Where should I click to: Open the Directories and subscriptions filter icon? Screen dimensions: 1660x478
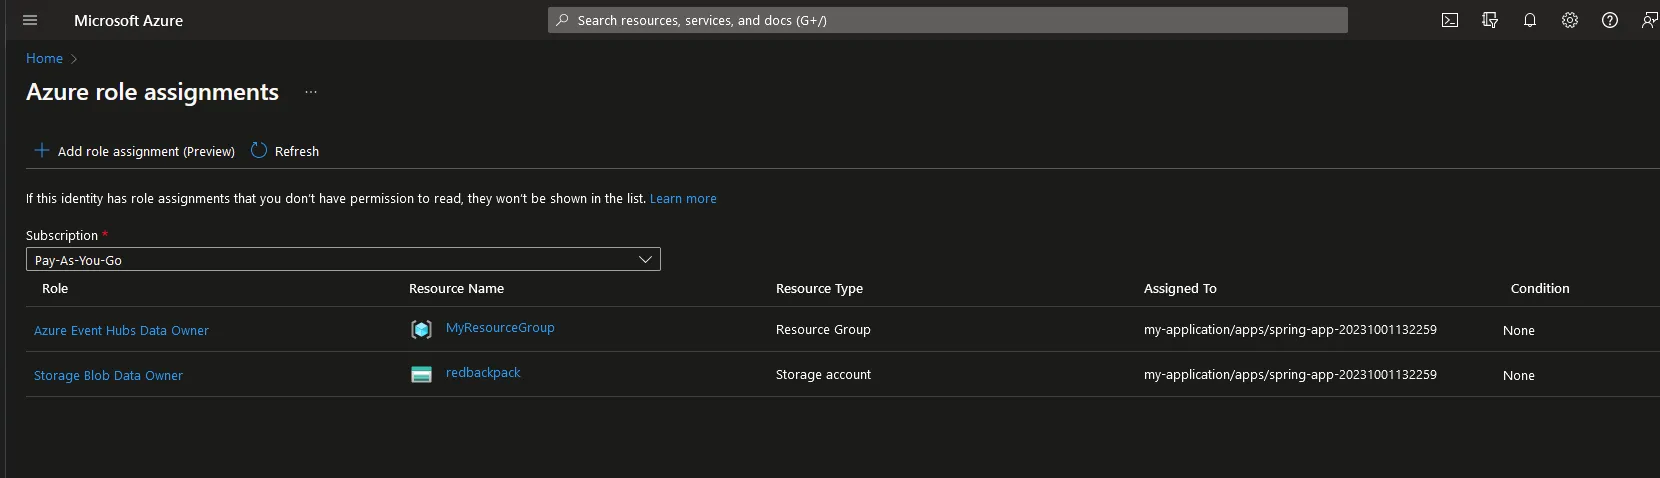tap(1490, 20)
